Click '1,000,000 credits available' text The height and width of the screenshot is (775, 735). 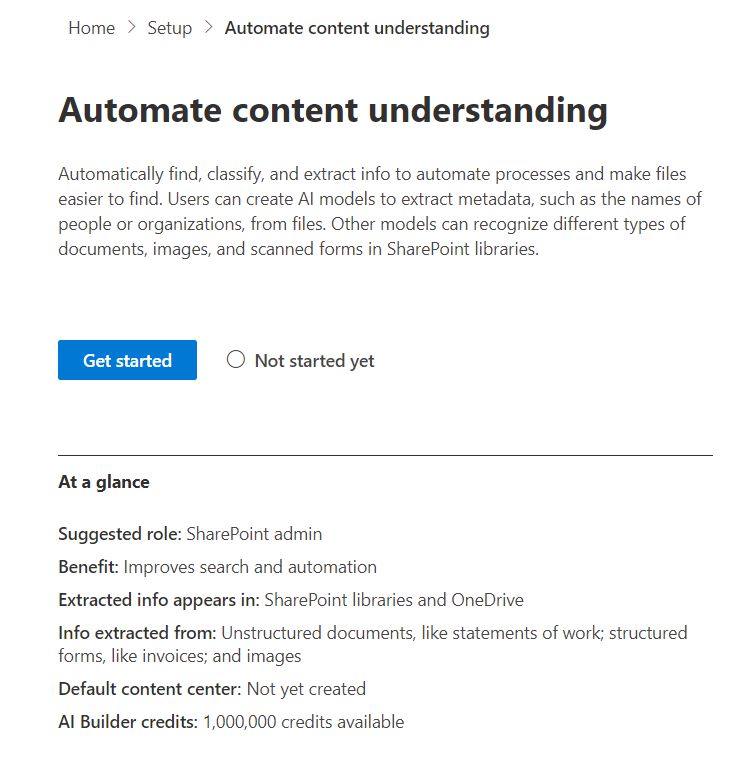click(x=303, y=722)
